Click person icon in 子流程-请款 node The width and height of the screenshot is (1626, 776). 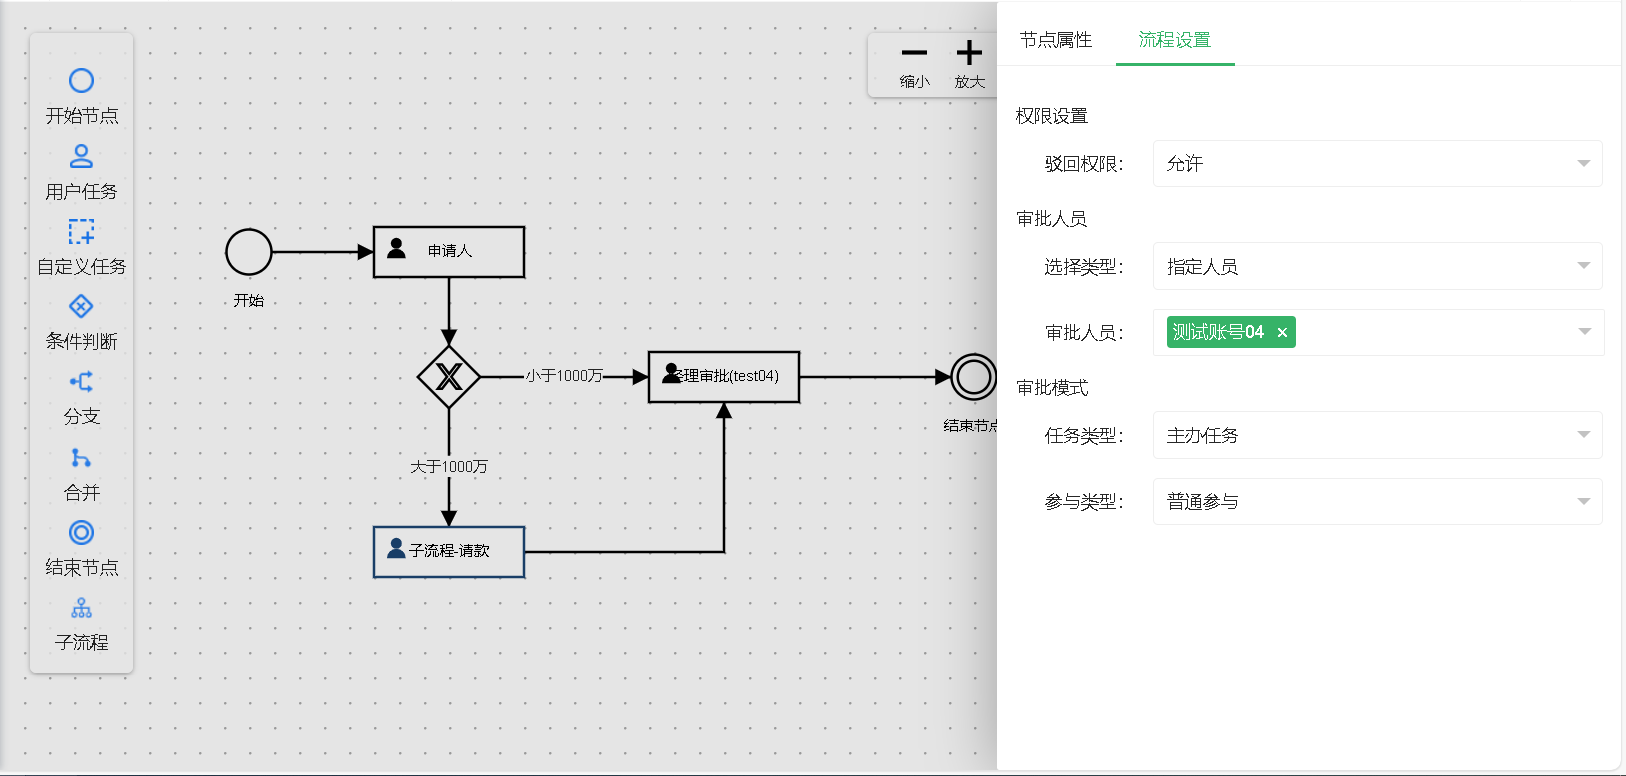click(x=397, y=548)
